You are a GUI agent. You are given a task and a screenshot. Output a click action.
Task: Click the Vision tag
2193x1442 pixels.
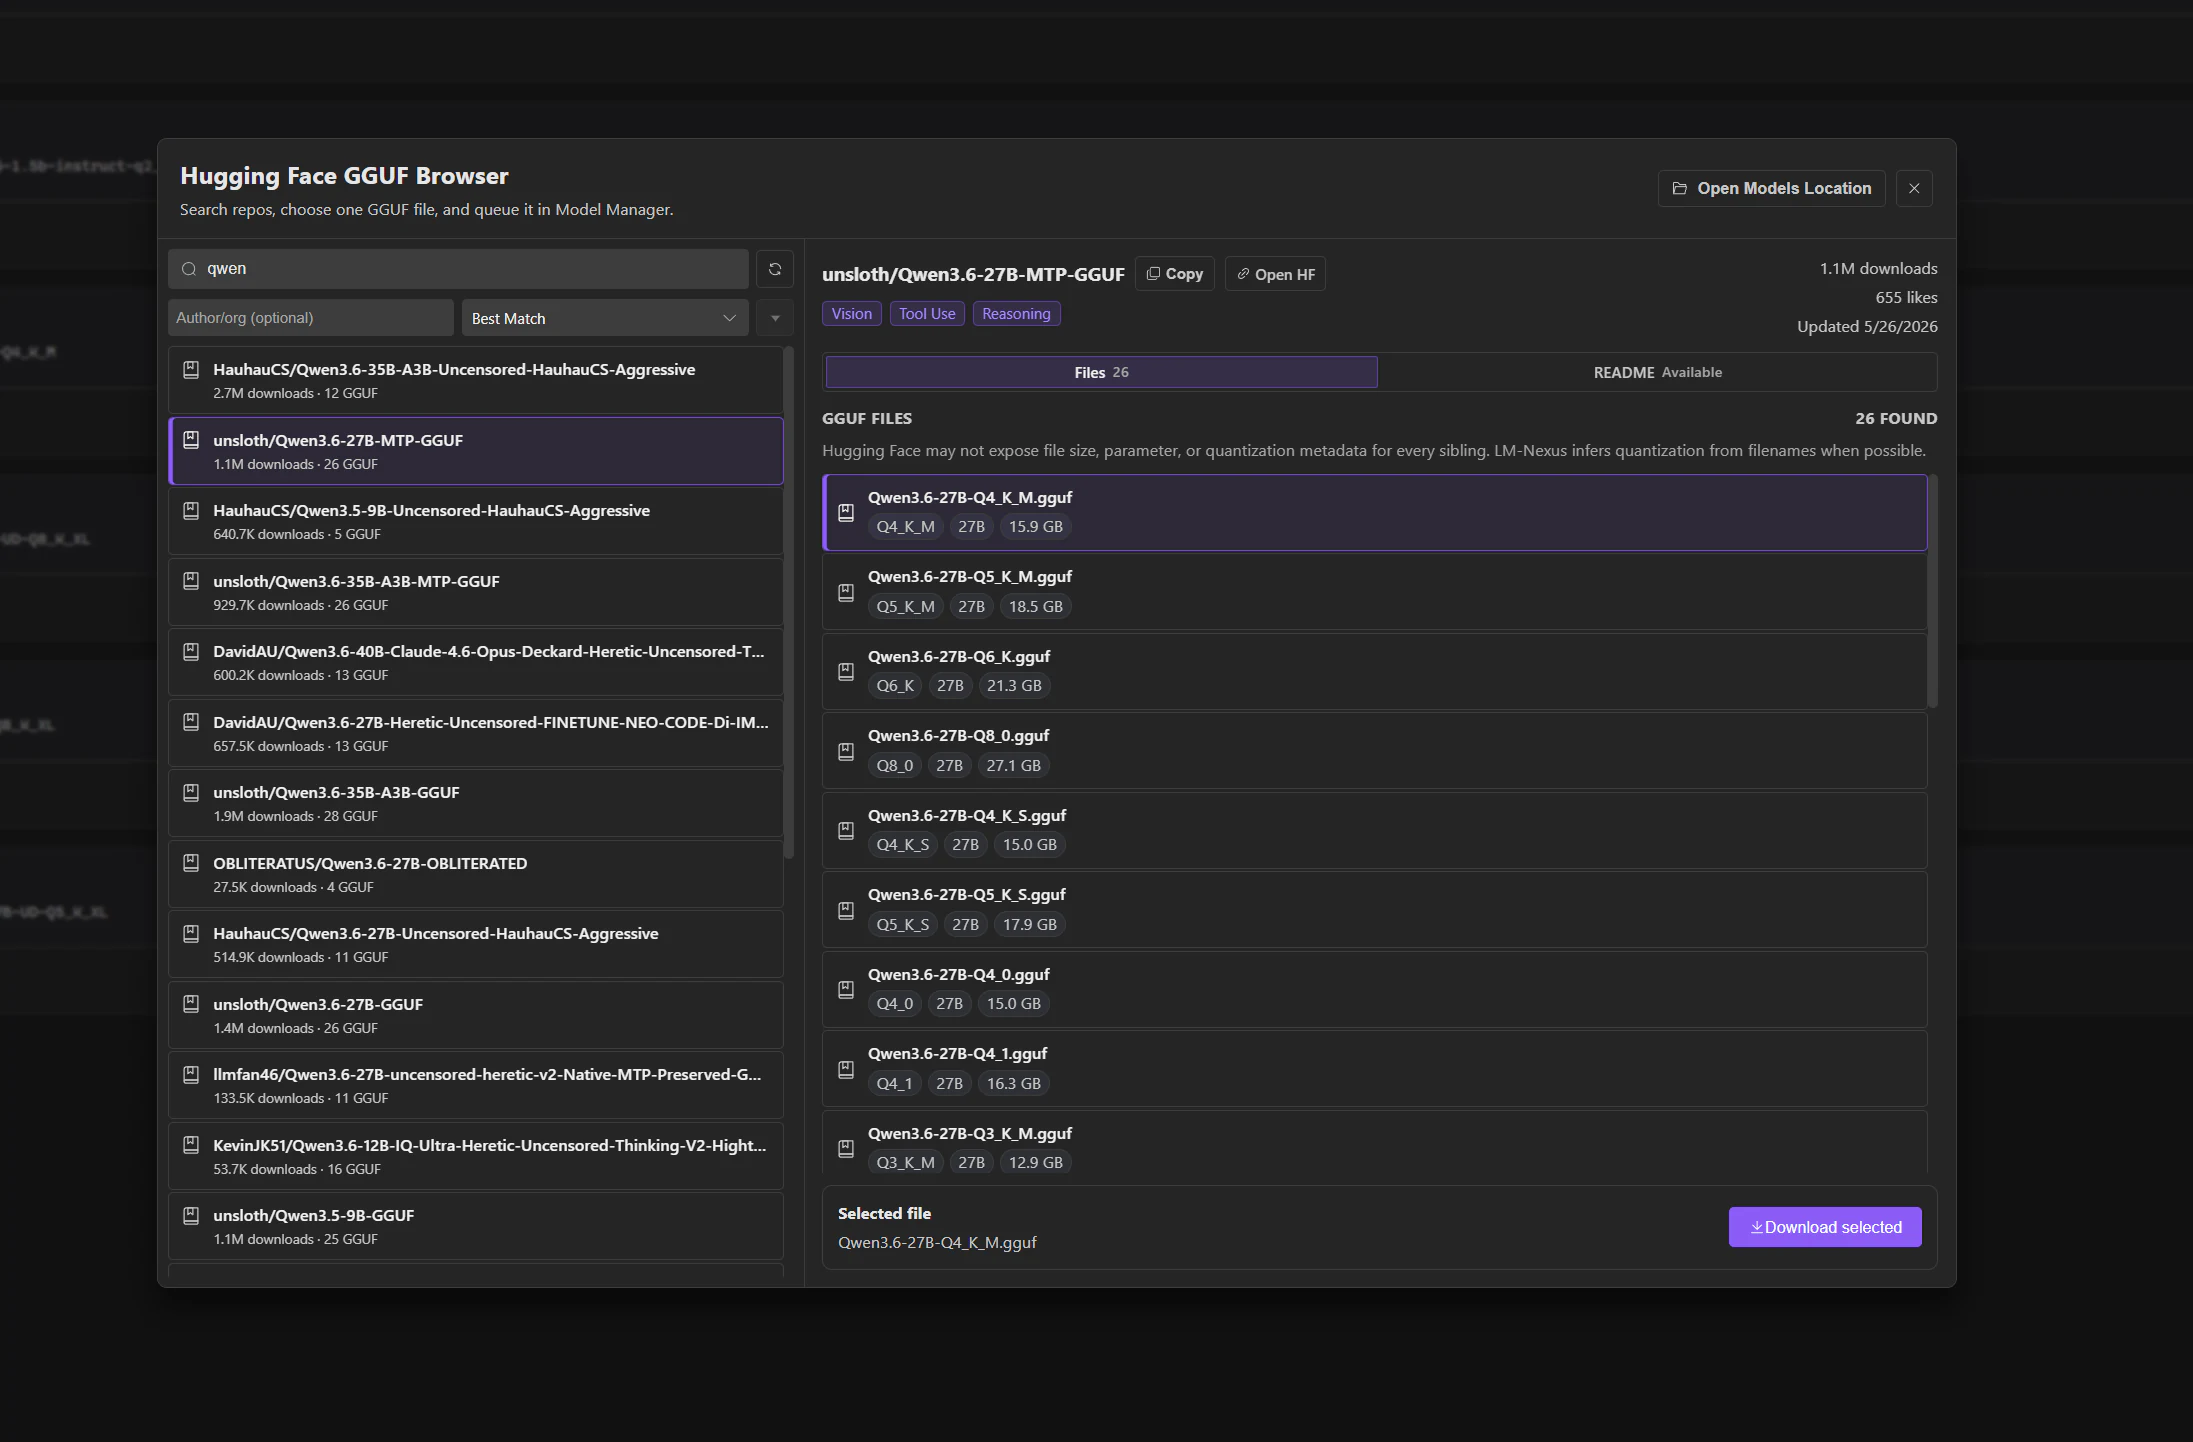click(x=851, y=314)
